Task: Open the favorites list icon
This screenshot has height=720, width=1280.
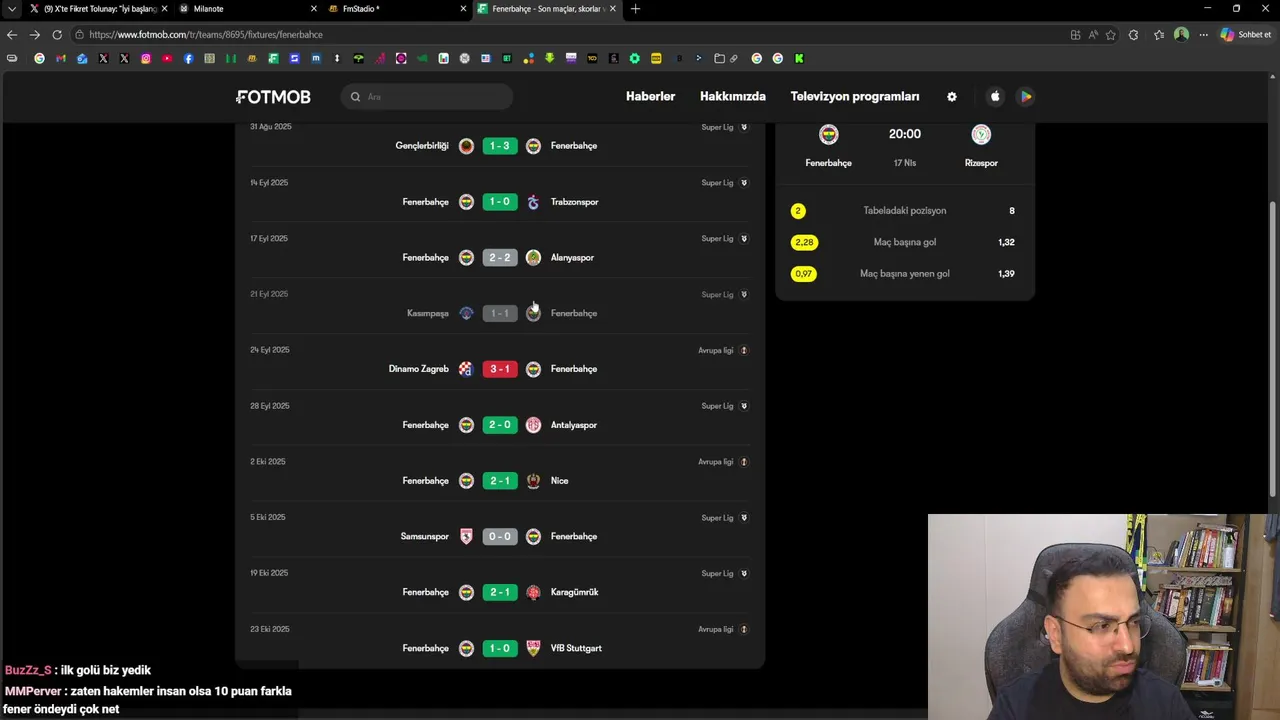Action: tap(1159, 35)
